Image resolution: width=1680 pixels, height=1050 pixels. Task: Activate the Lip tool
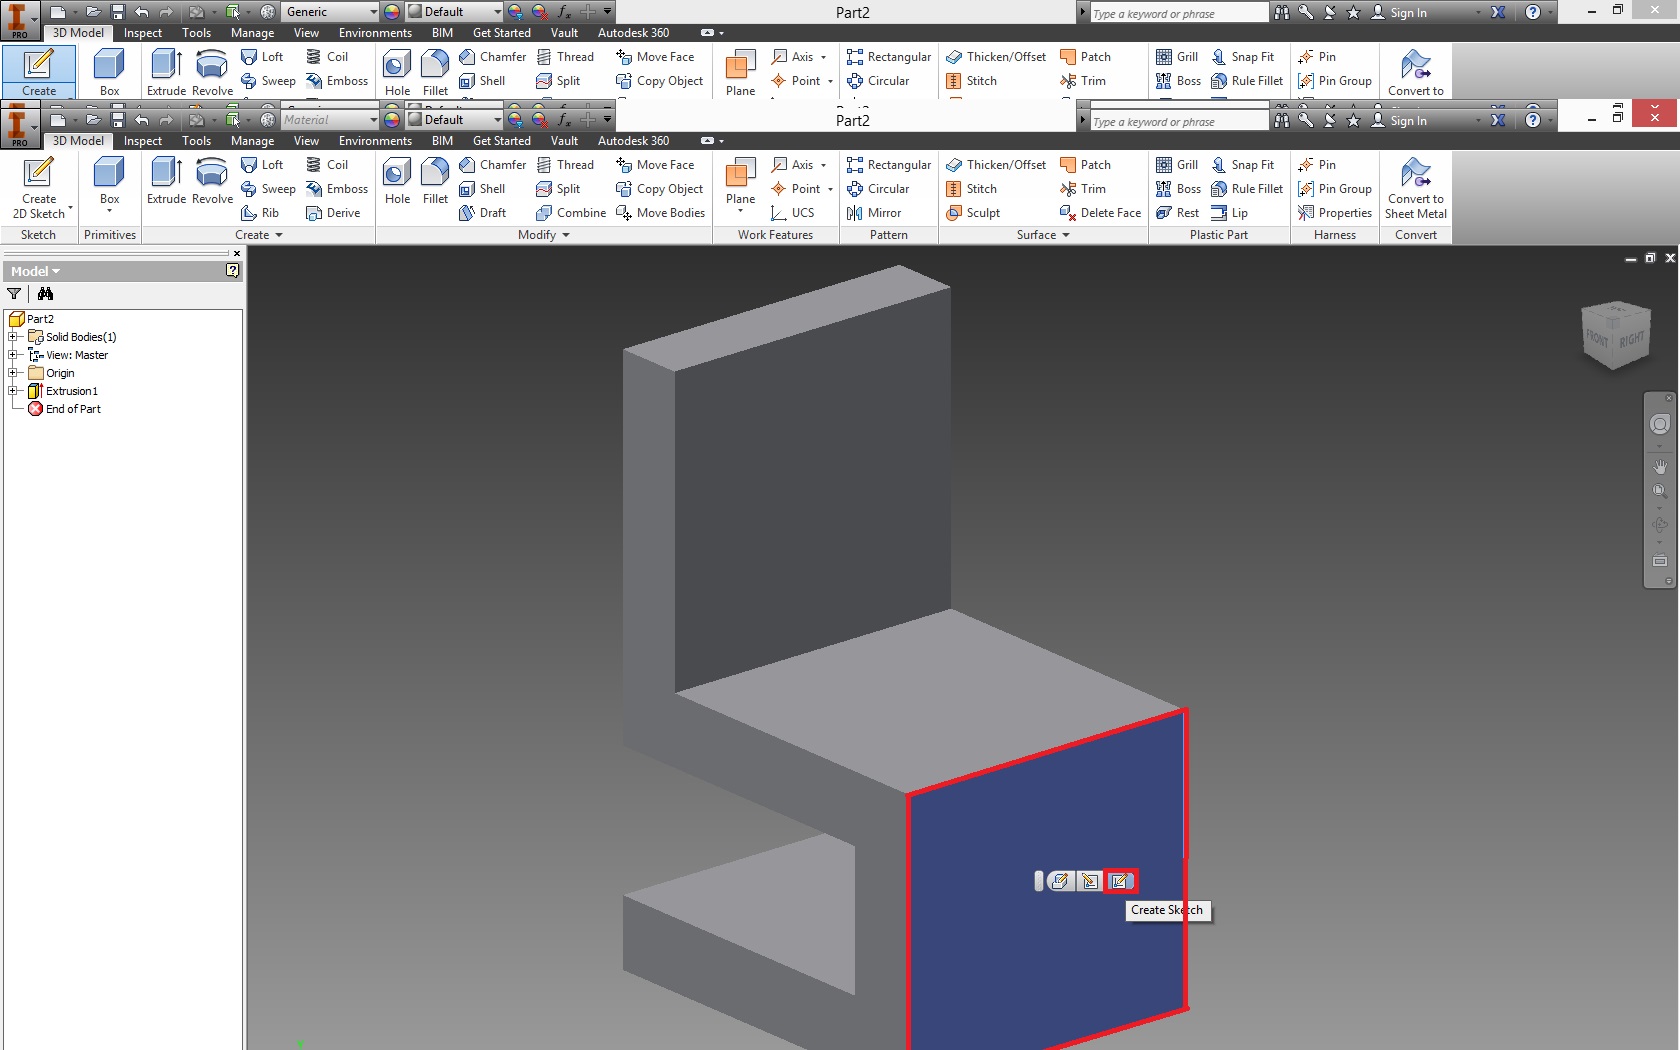point(1229,213)
